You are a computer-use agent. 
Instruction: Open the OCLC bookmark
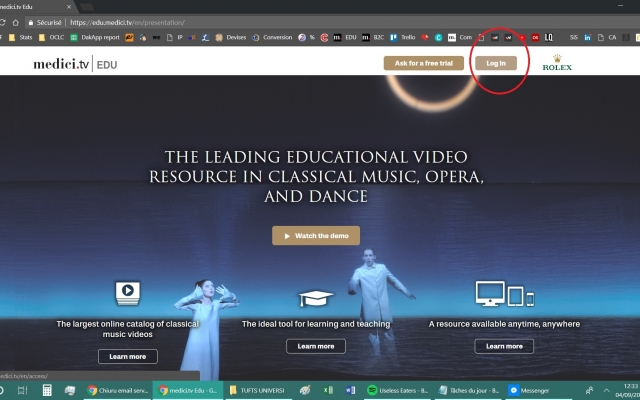click(50, 37)
